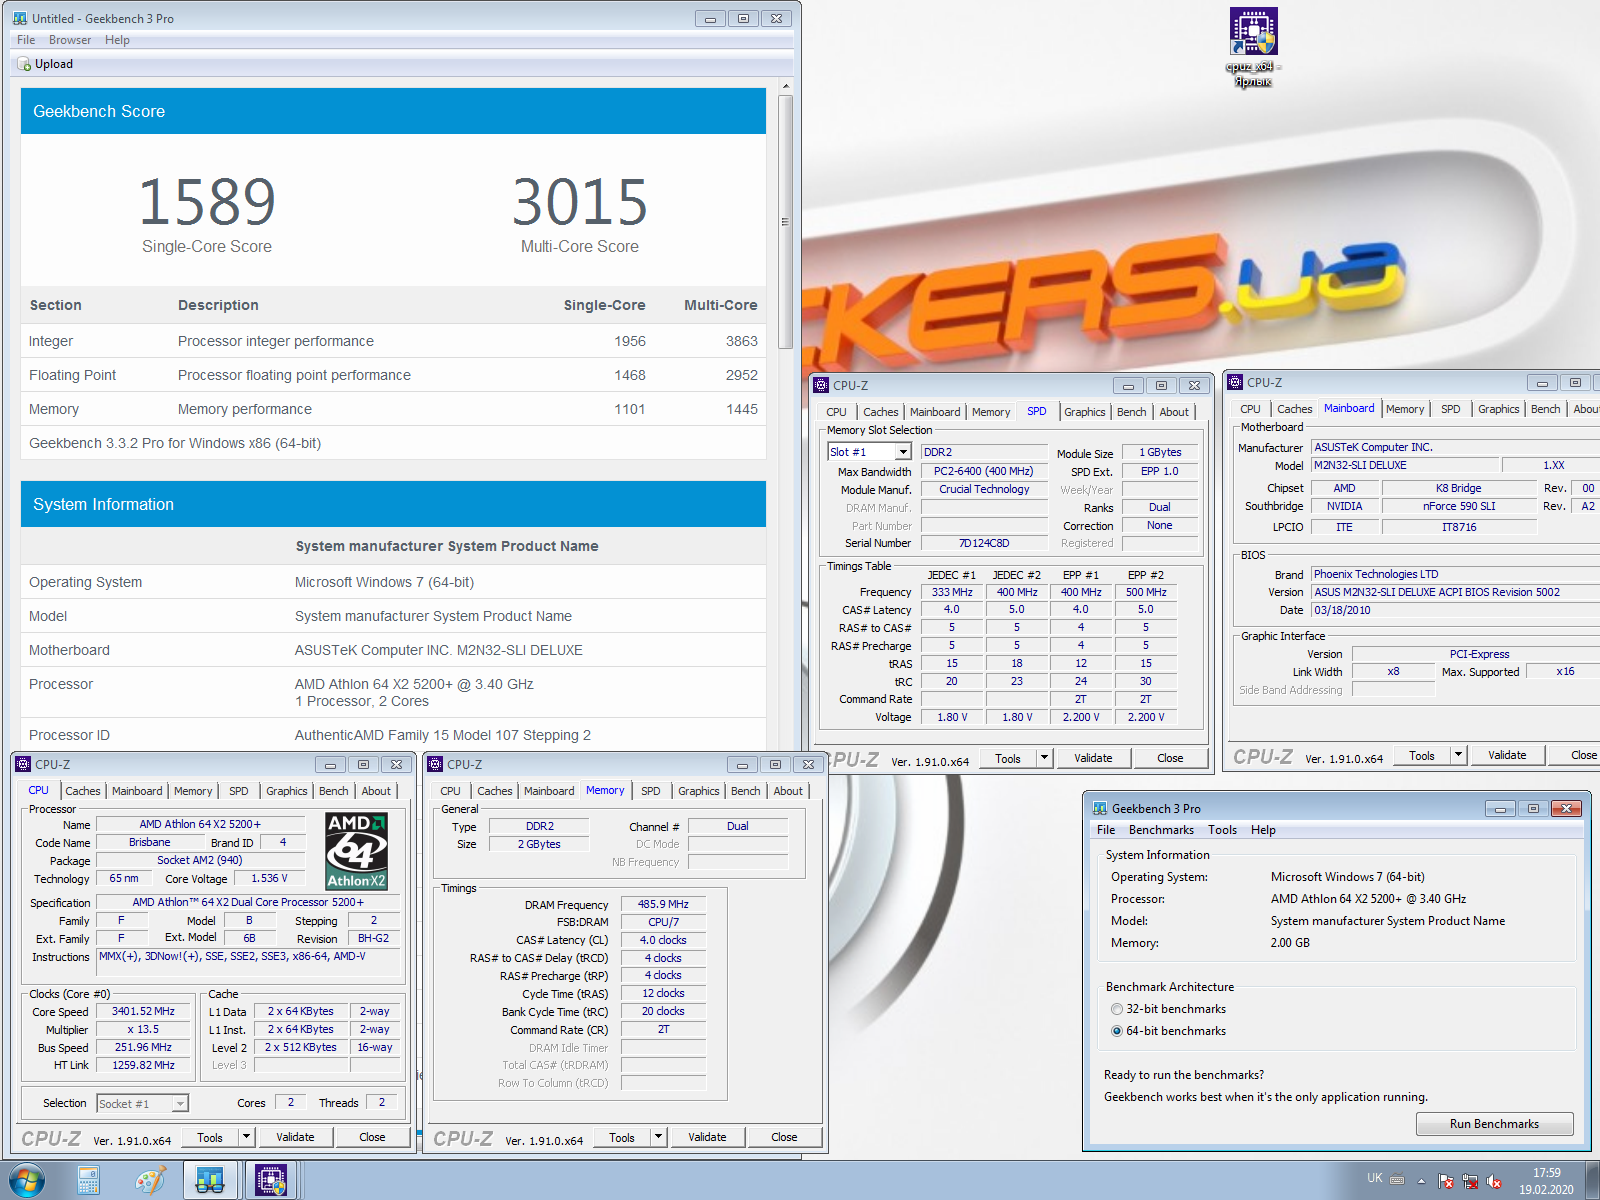
Task: Click Close button in CPU-Z Memory window
Action: tap(784, 1137)
